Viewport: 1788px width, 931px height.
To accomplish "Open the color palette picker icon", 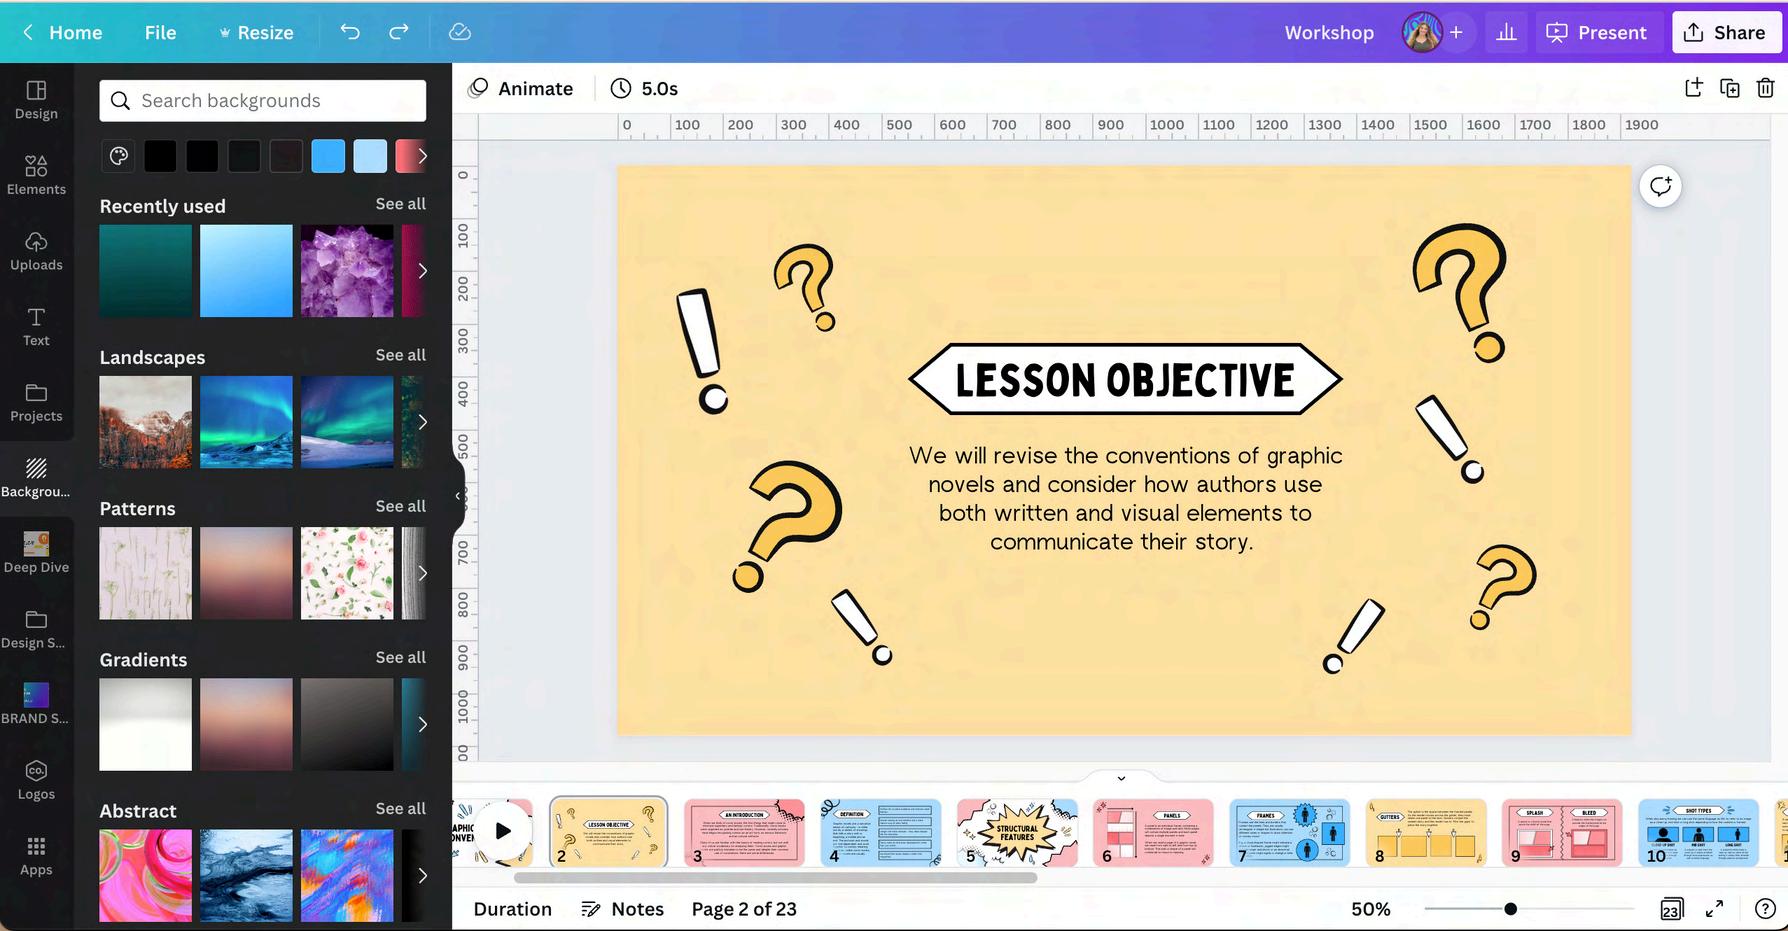I will coord(119,156).
